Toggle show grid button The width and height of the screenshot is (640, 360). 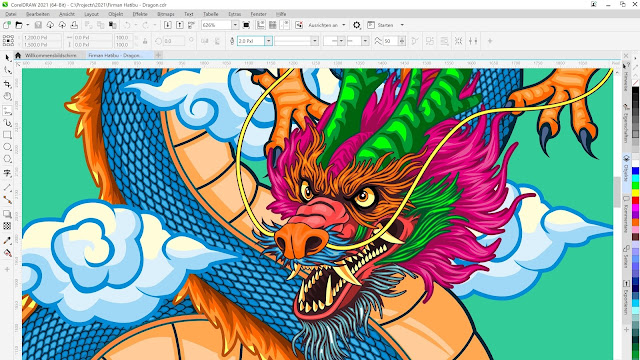coord(273,25)
